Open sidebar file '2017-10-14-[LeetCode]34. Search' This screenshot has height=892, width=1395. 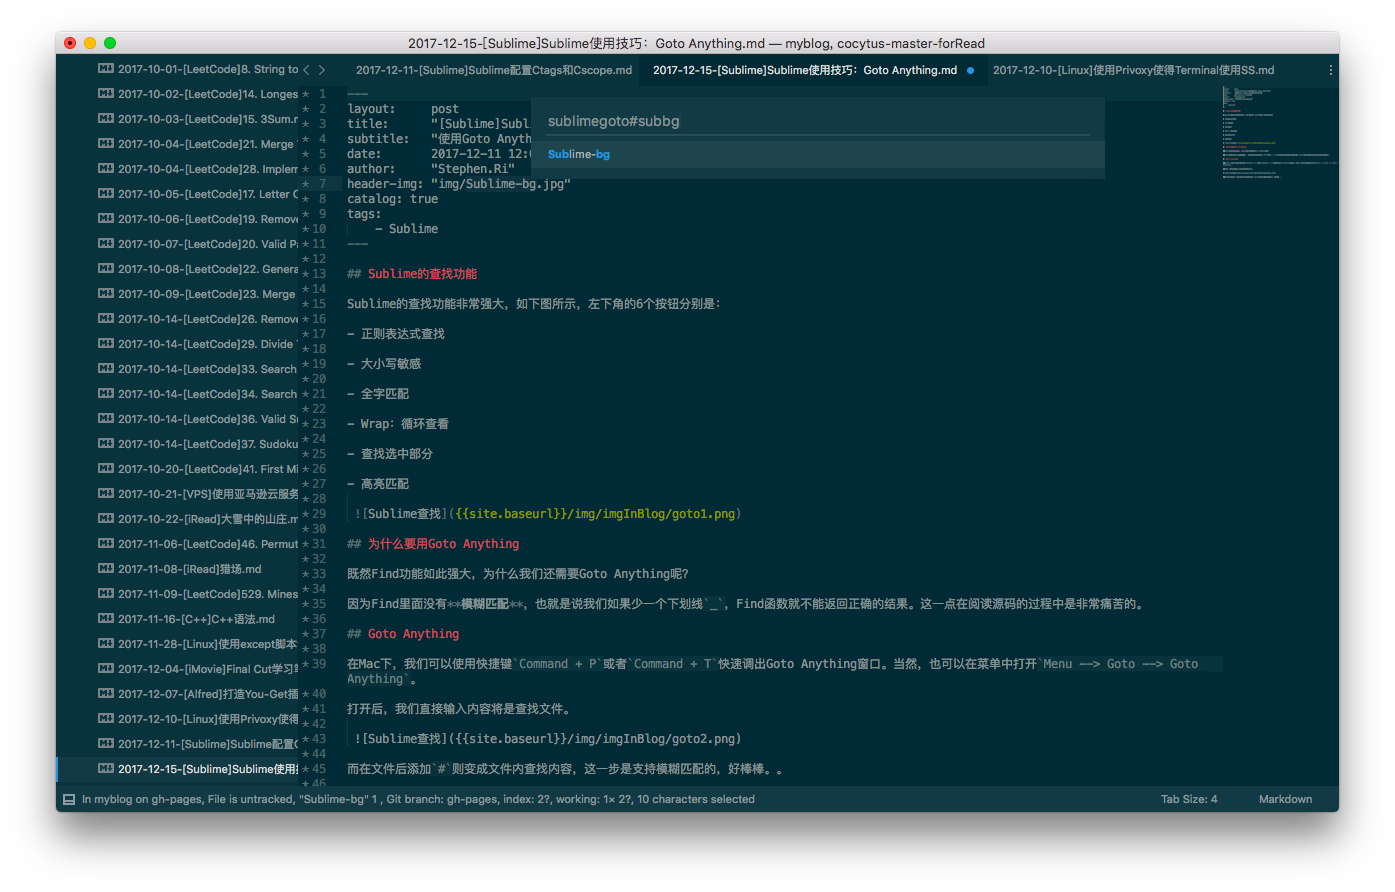pos(207,394)
